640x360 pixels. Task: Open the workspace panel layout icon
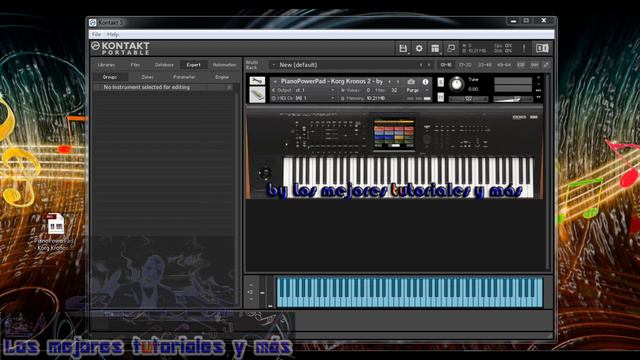tap(435, 49)
